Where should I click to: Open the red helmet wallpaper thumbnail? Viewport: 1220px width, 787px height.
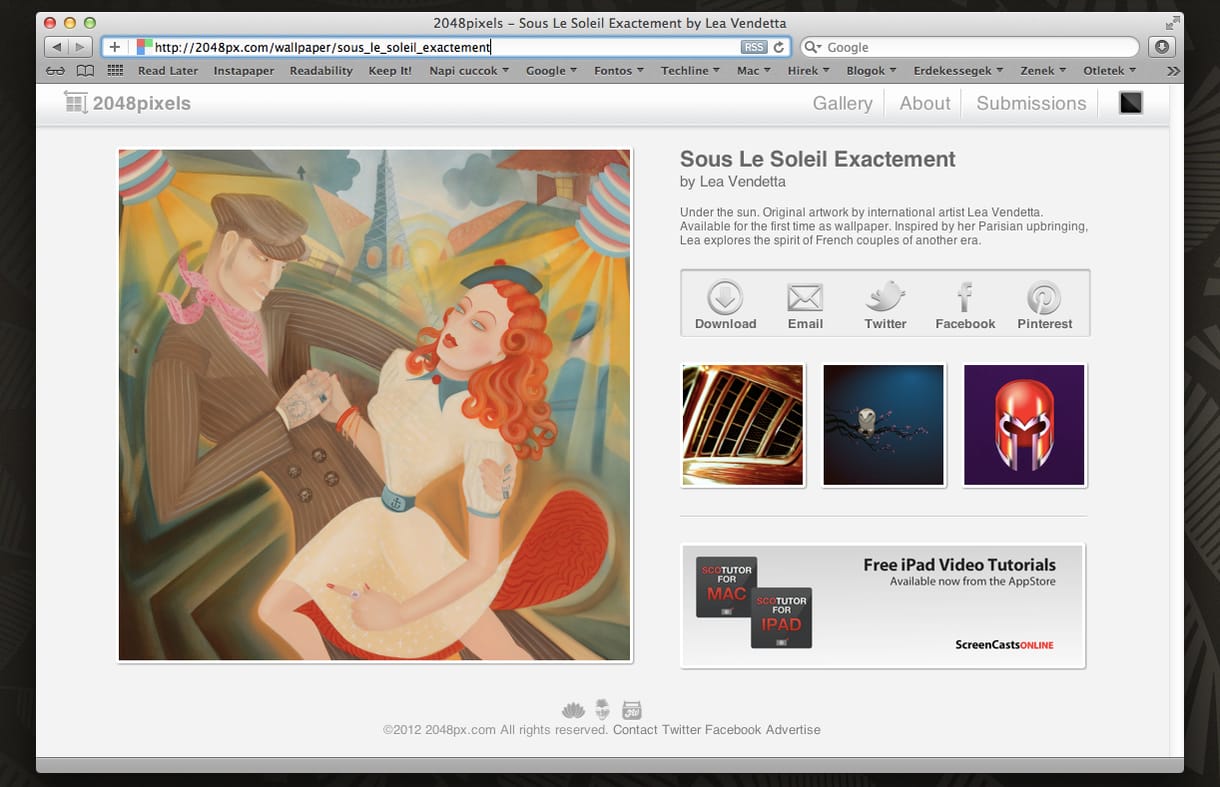click(1024, 425)
